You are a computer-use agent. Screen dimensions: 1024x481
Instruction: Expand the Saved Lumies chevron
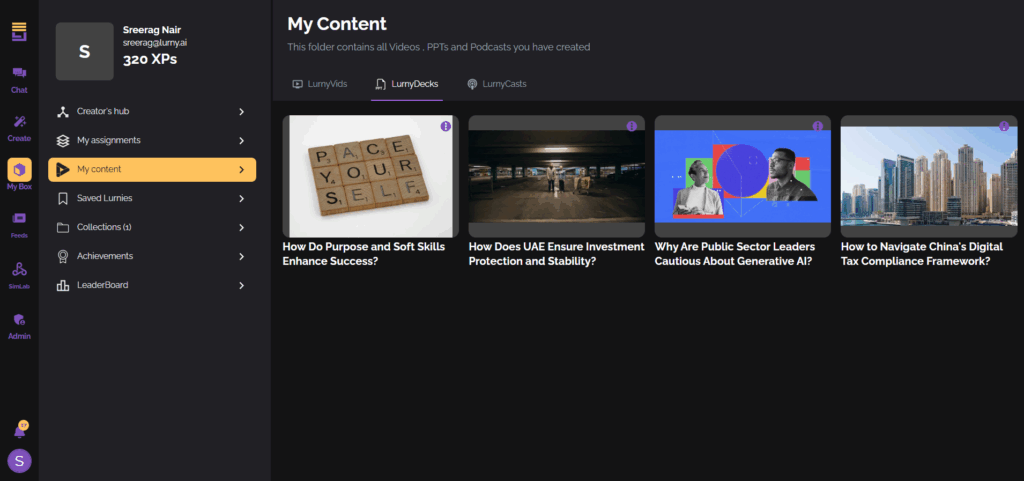(241, 198)
